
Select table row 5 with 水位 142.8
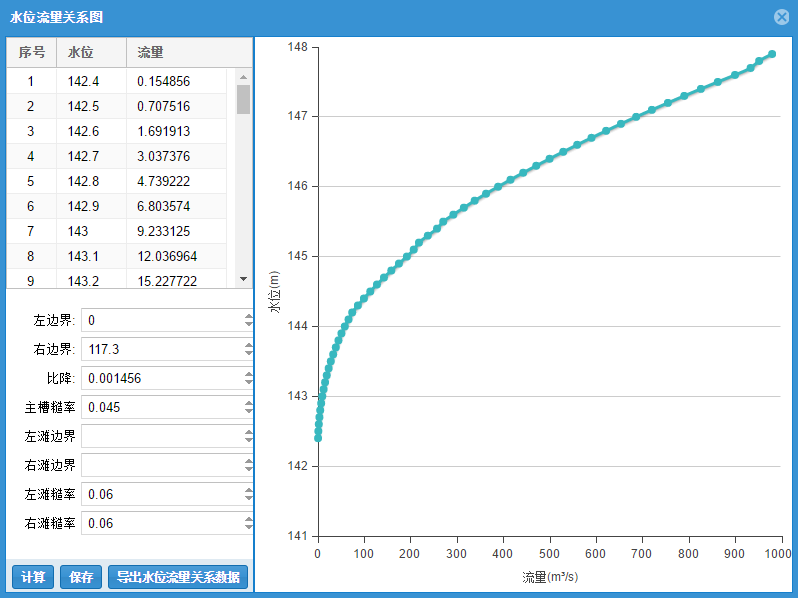pyautogui.click(x=90, y=181)
